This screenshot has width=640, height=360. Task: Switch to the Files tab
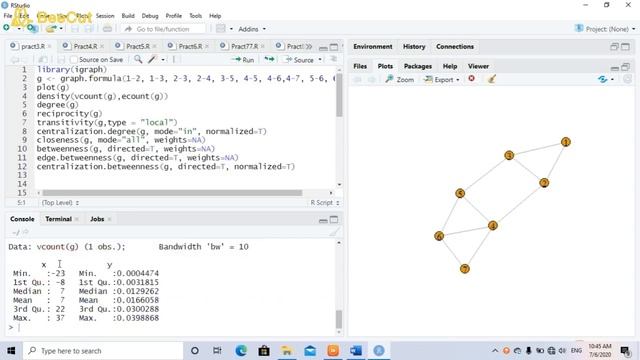pyautogui.click(x=360, y=66)
